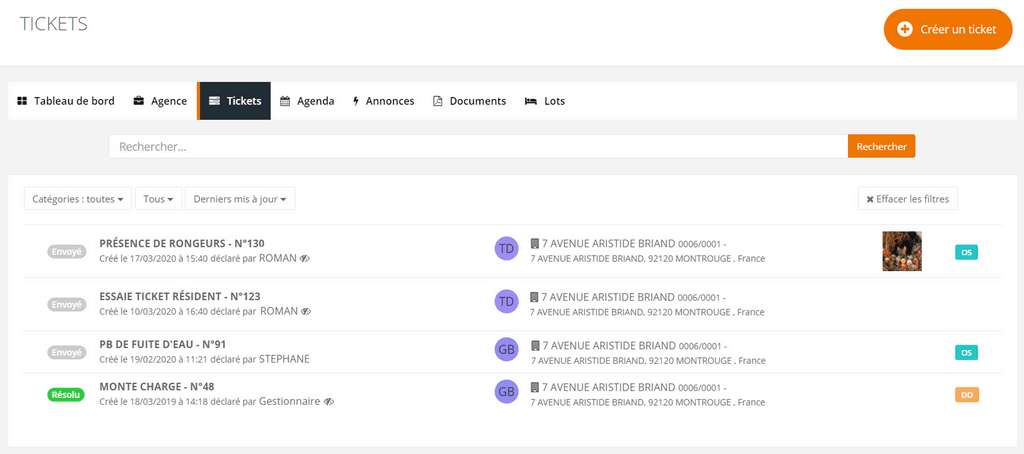The image size is (1024, 454).
Task: Toggle the eye icon next to Gestionnaire
Action: point(329,402)
